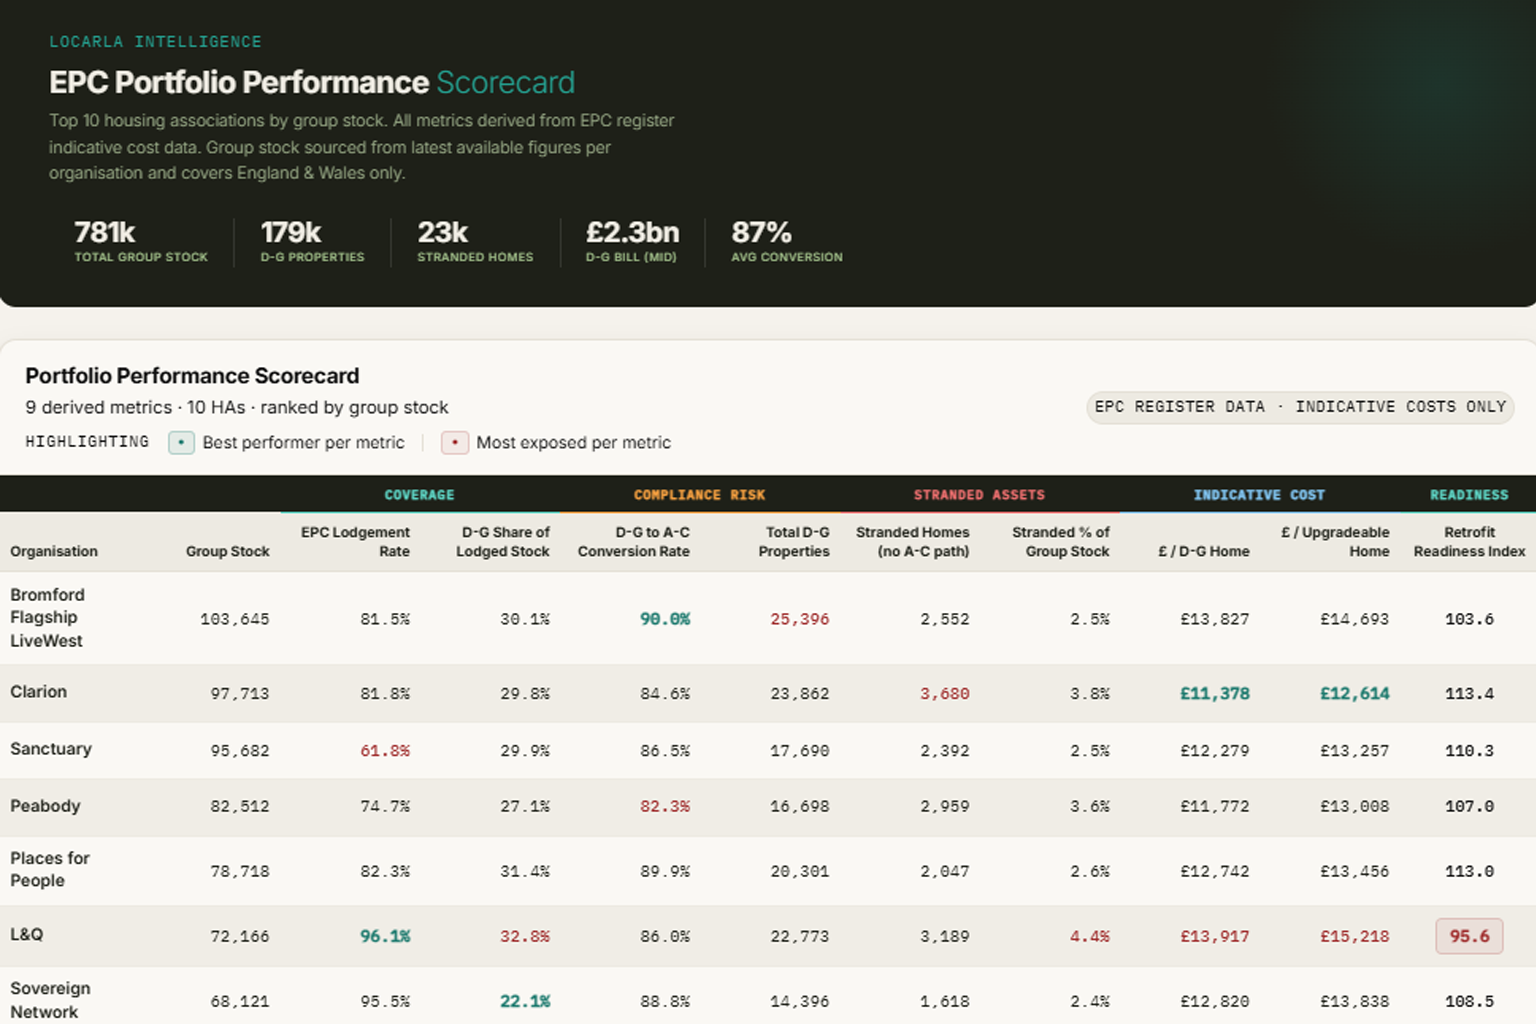
Task: Click Bromford's highlighted 90.0% conversion rate
Action: tap(665, 619)
